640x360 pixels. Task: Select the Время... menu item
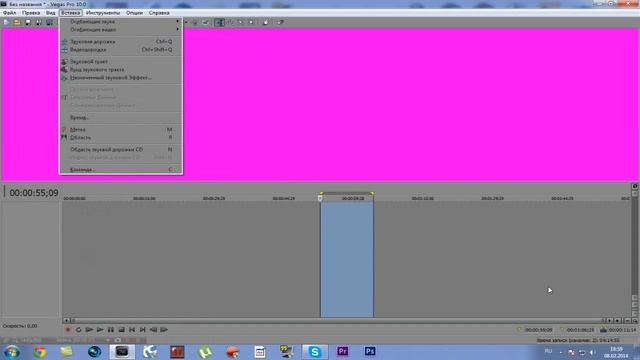[121, 118]
